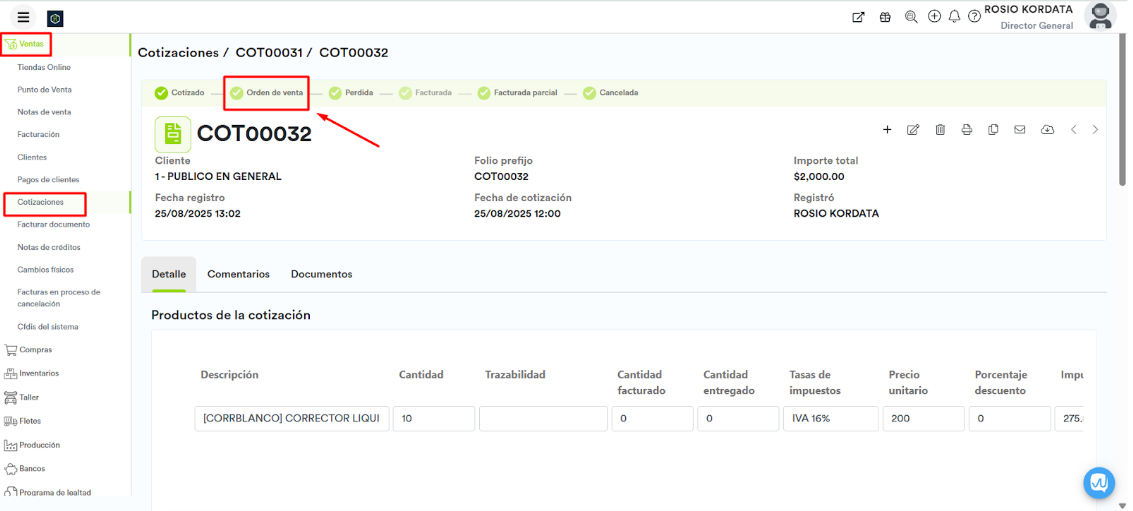Open the hamburger menu button
This screenshot has width=1133, height=511.
23,17
